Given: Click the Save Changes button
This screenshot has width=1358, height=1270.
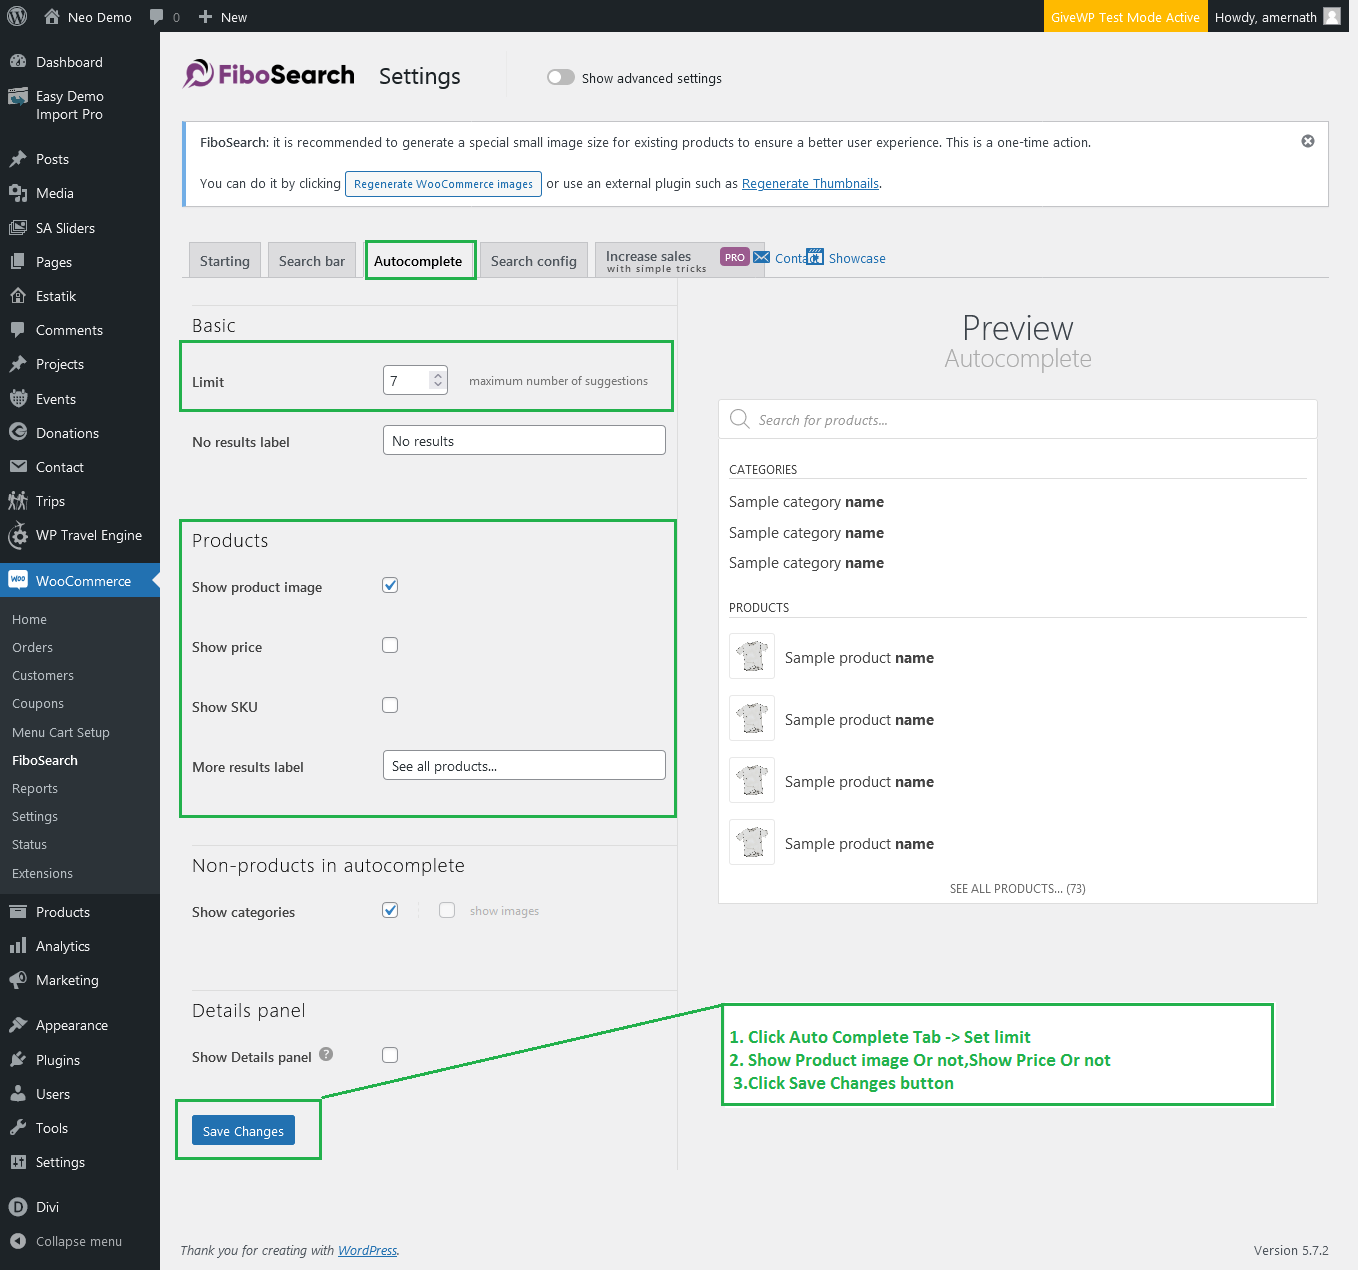Looking at the screenshot, I should point(243,1131).
